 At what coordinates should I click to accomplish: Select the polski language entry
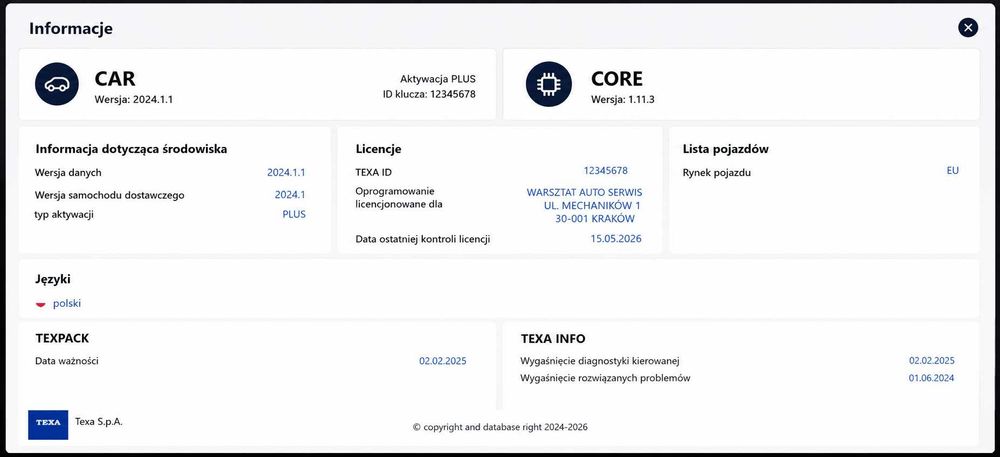click(x=67, y=303)
